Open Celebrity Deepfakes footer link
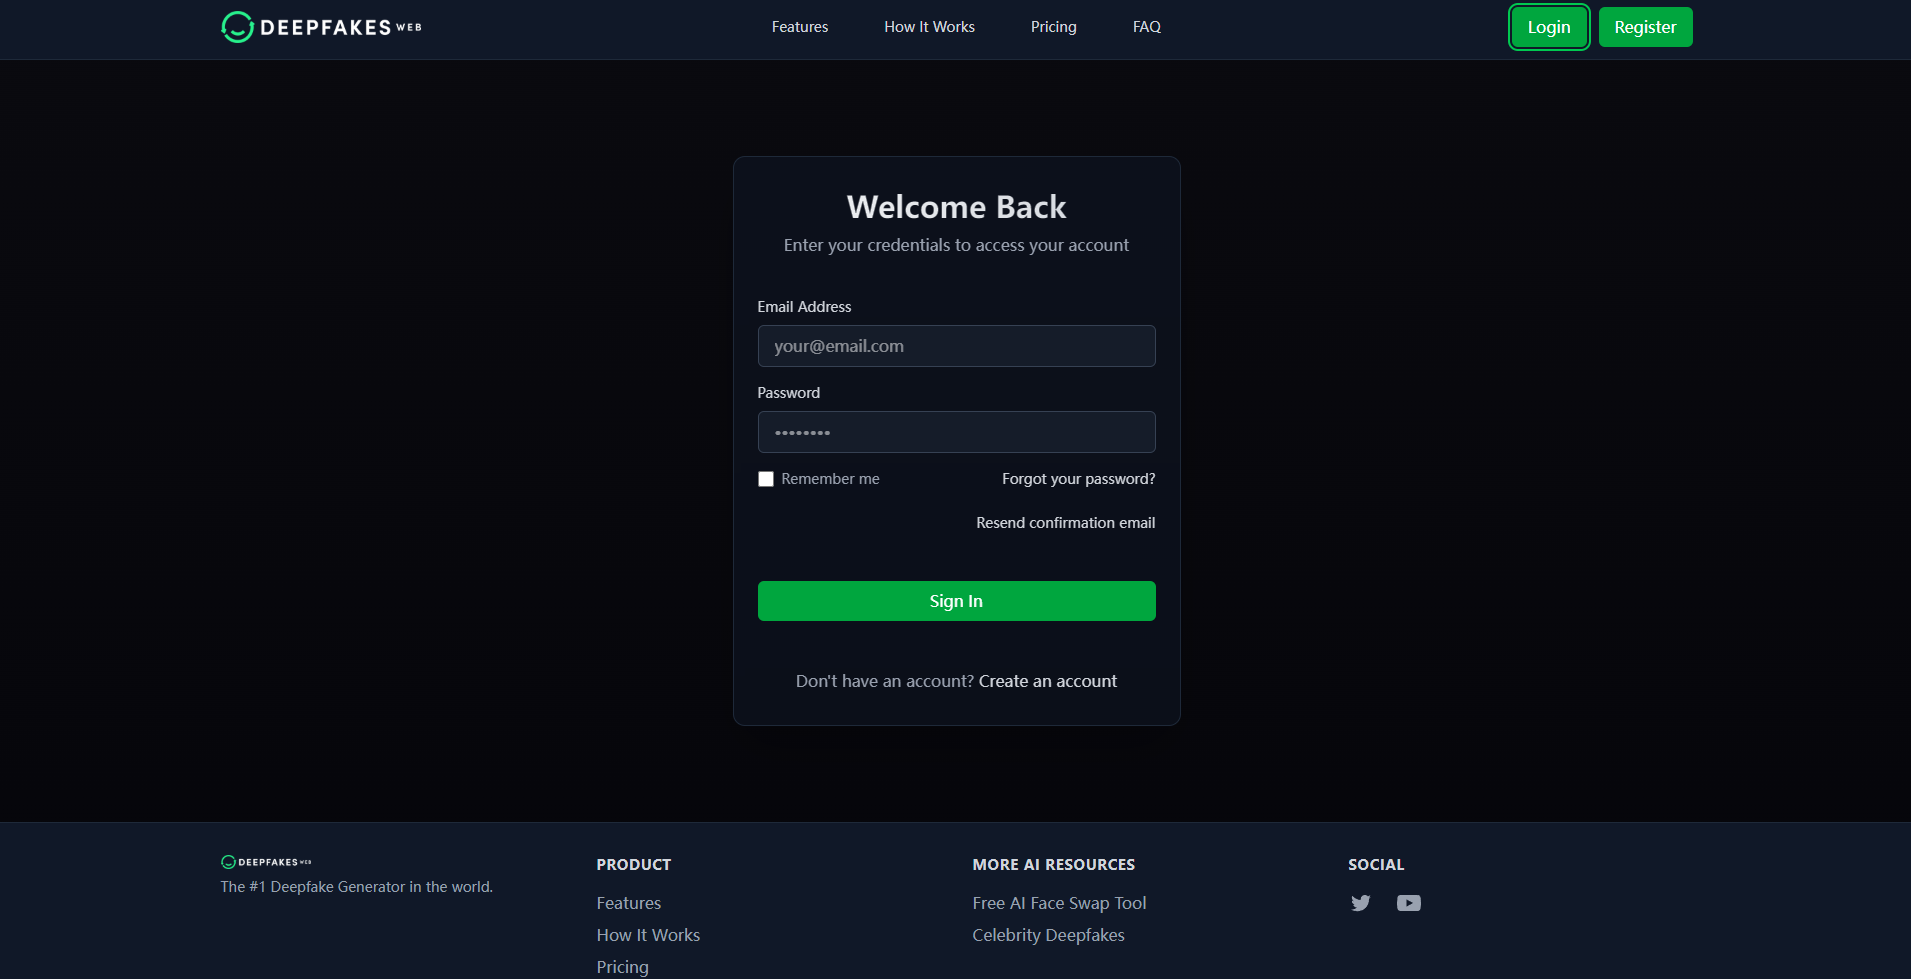The image size is (1911, 979). (1048, 935)
